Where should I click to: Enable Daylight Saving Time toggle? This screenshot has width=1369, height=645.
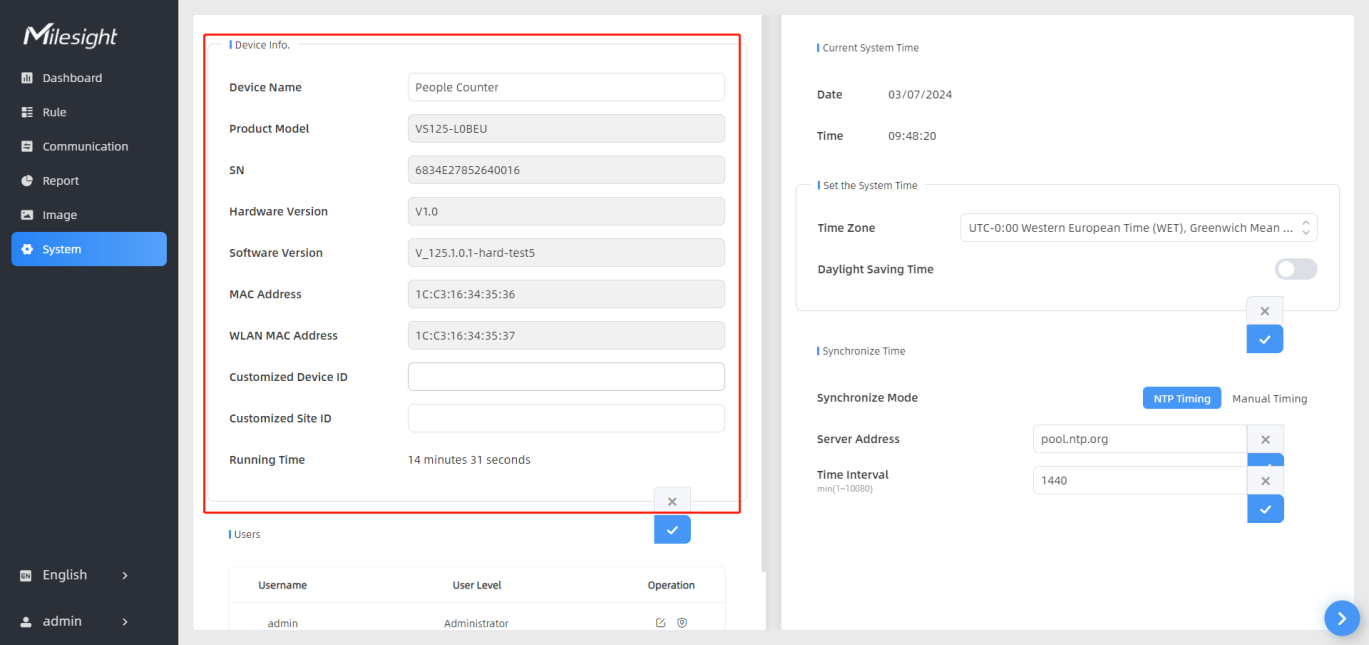pyautogui.click(x=1295, y=269)
